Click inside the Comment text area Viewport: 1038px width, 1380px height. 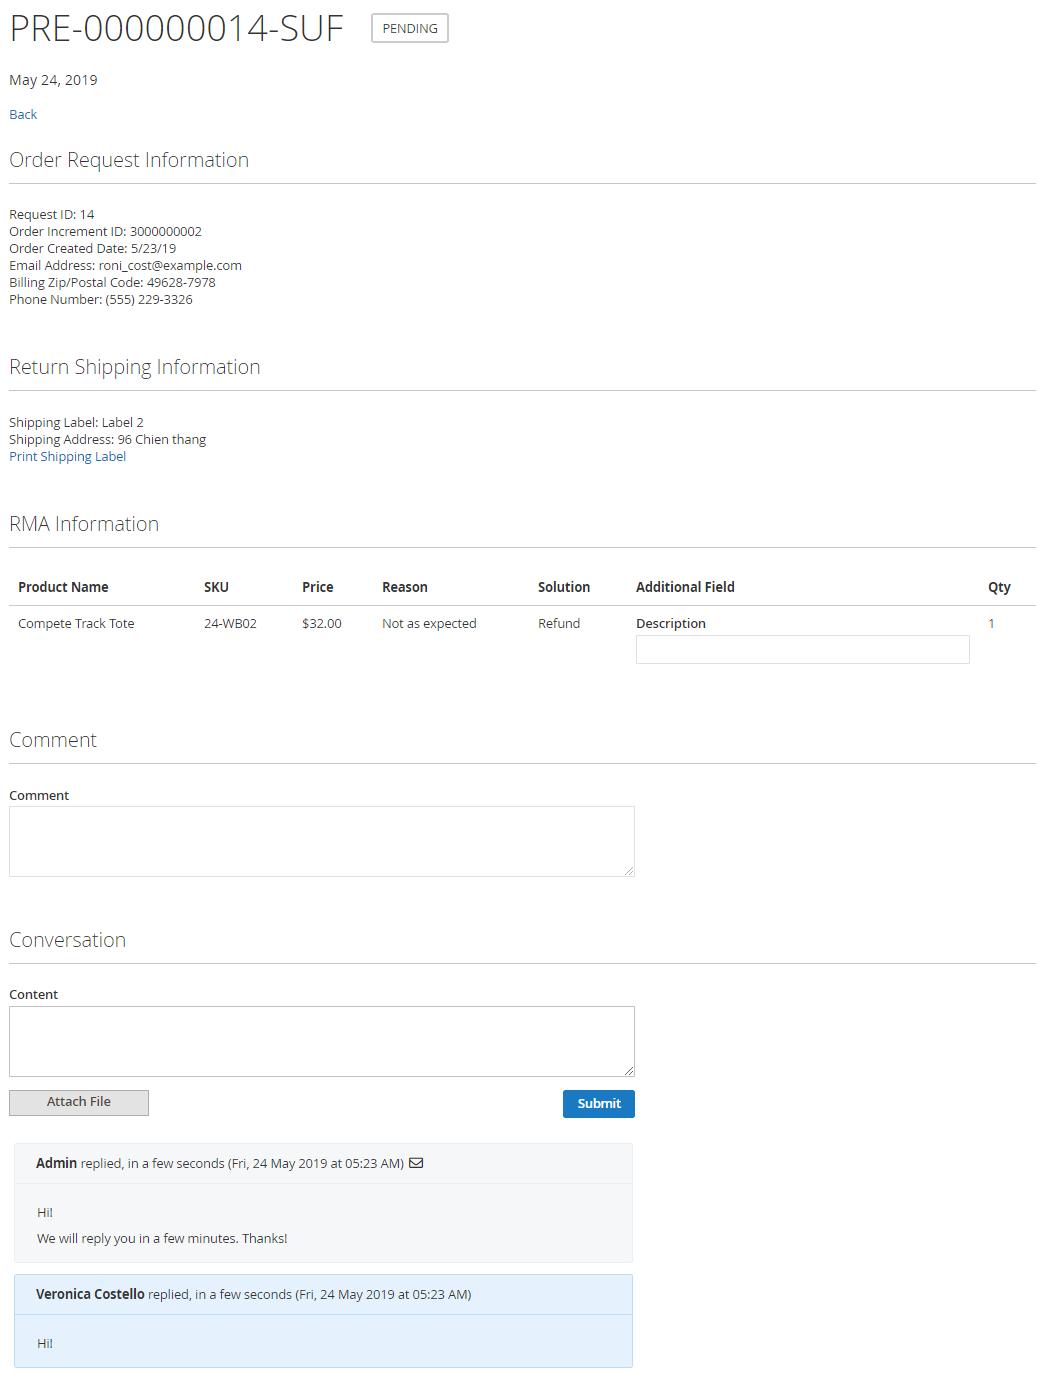(321, 841)
